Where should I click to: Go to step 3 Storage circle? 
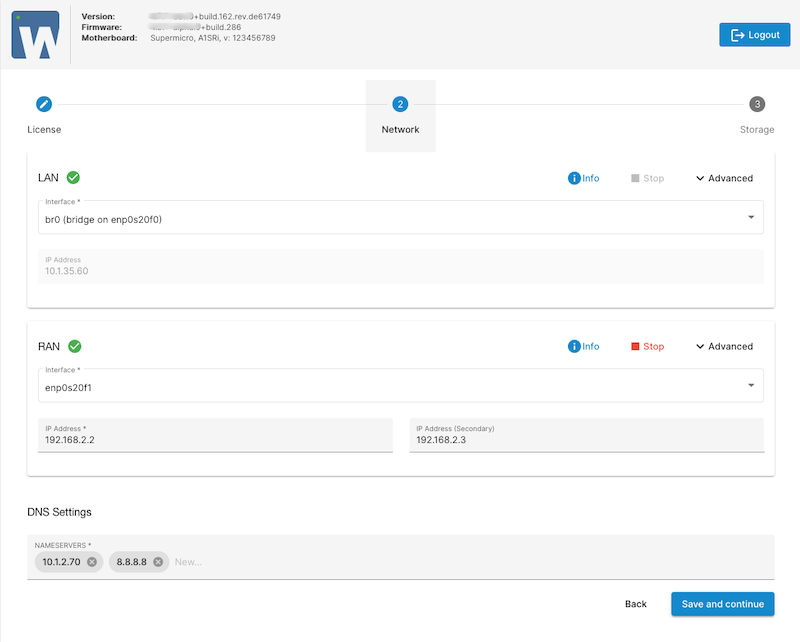coord(757,104)
